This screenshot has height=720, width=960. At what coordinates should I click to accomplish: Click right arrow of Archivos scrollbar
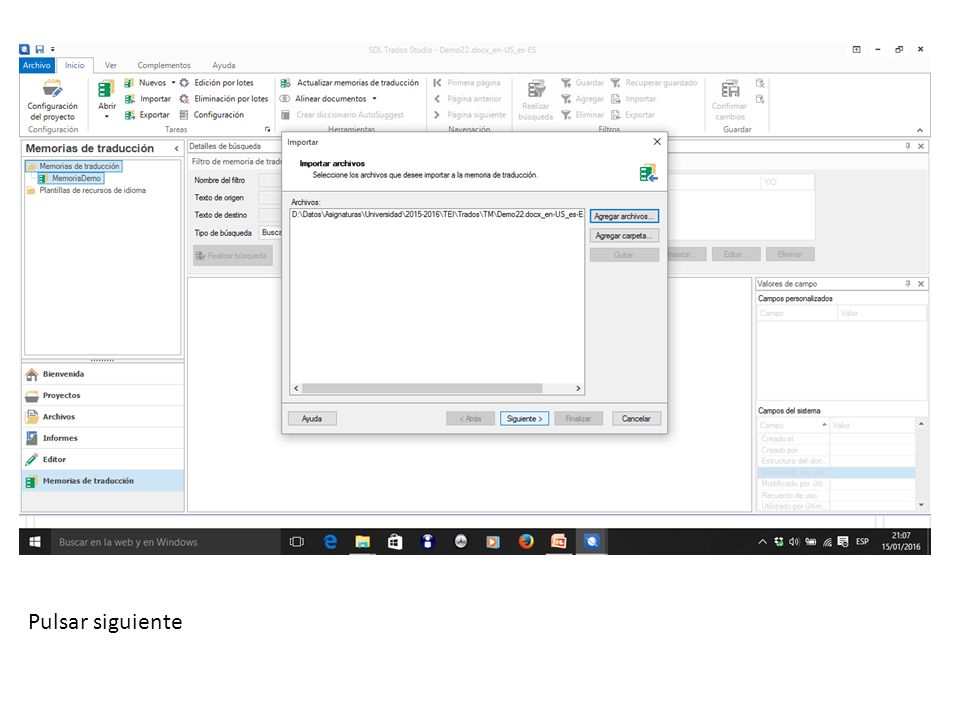pyautogui.click(x=577, y=388)
